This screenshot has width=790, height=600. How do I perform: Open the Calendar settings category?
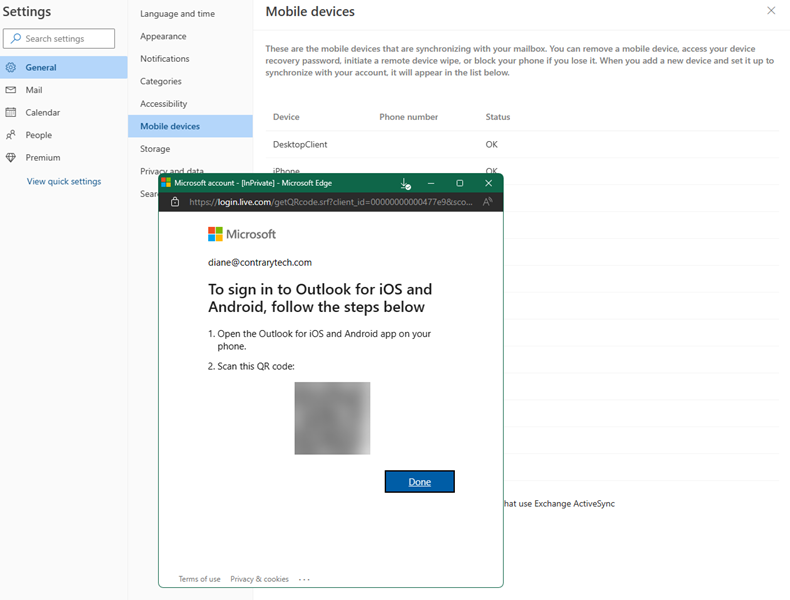point(63,113)
